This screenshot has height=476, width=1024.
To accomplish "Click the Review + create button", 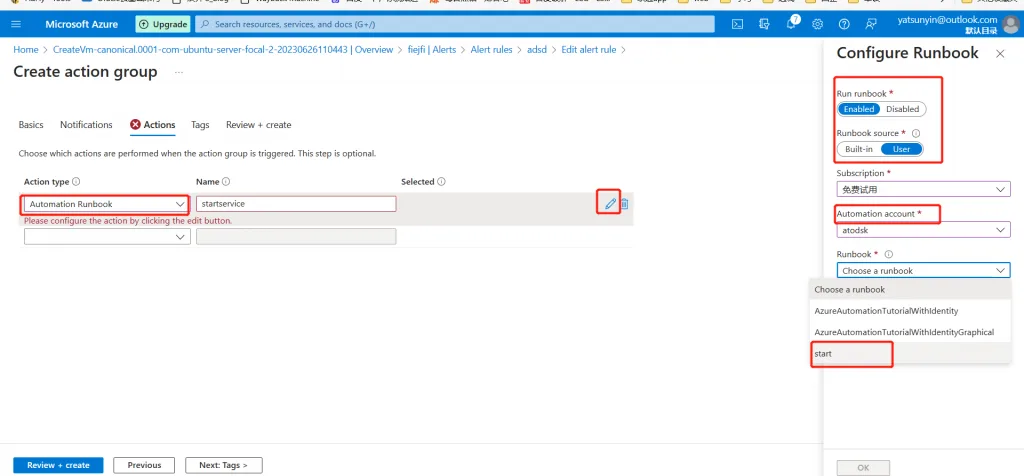I will click(58, 465).
